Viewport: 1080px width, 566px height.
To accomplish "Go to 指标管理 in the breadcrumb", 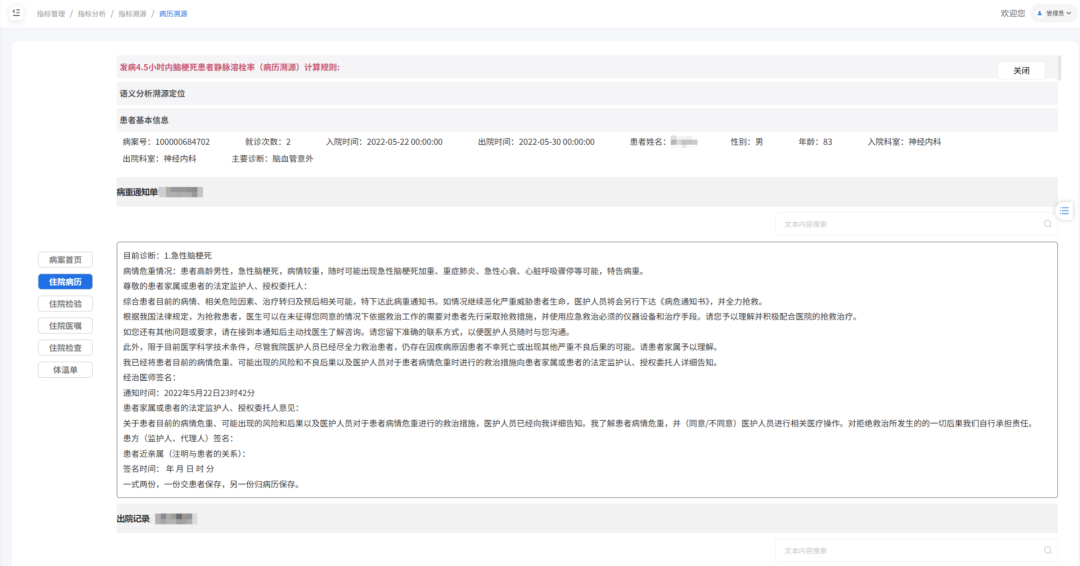I will [x=51, y=14].
